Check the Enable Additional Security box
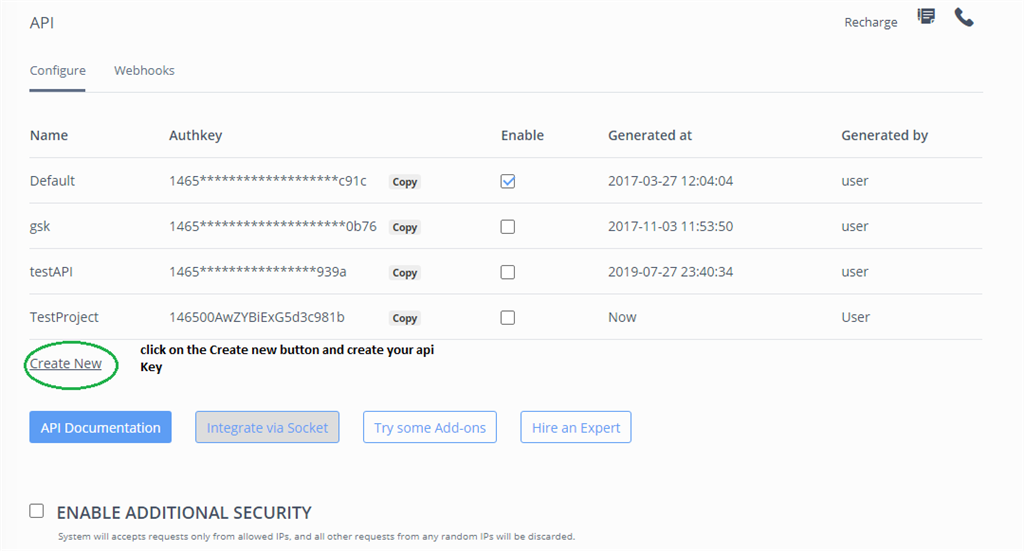The height and width of the screenshot is (551, 1024). tap(37, 511)
